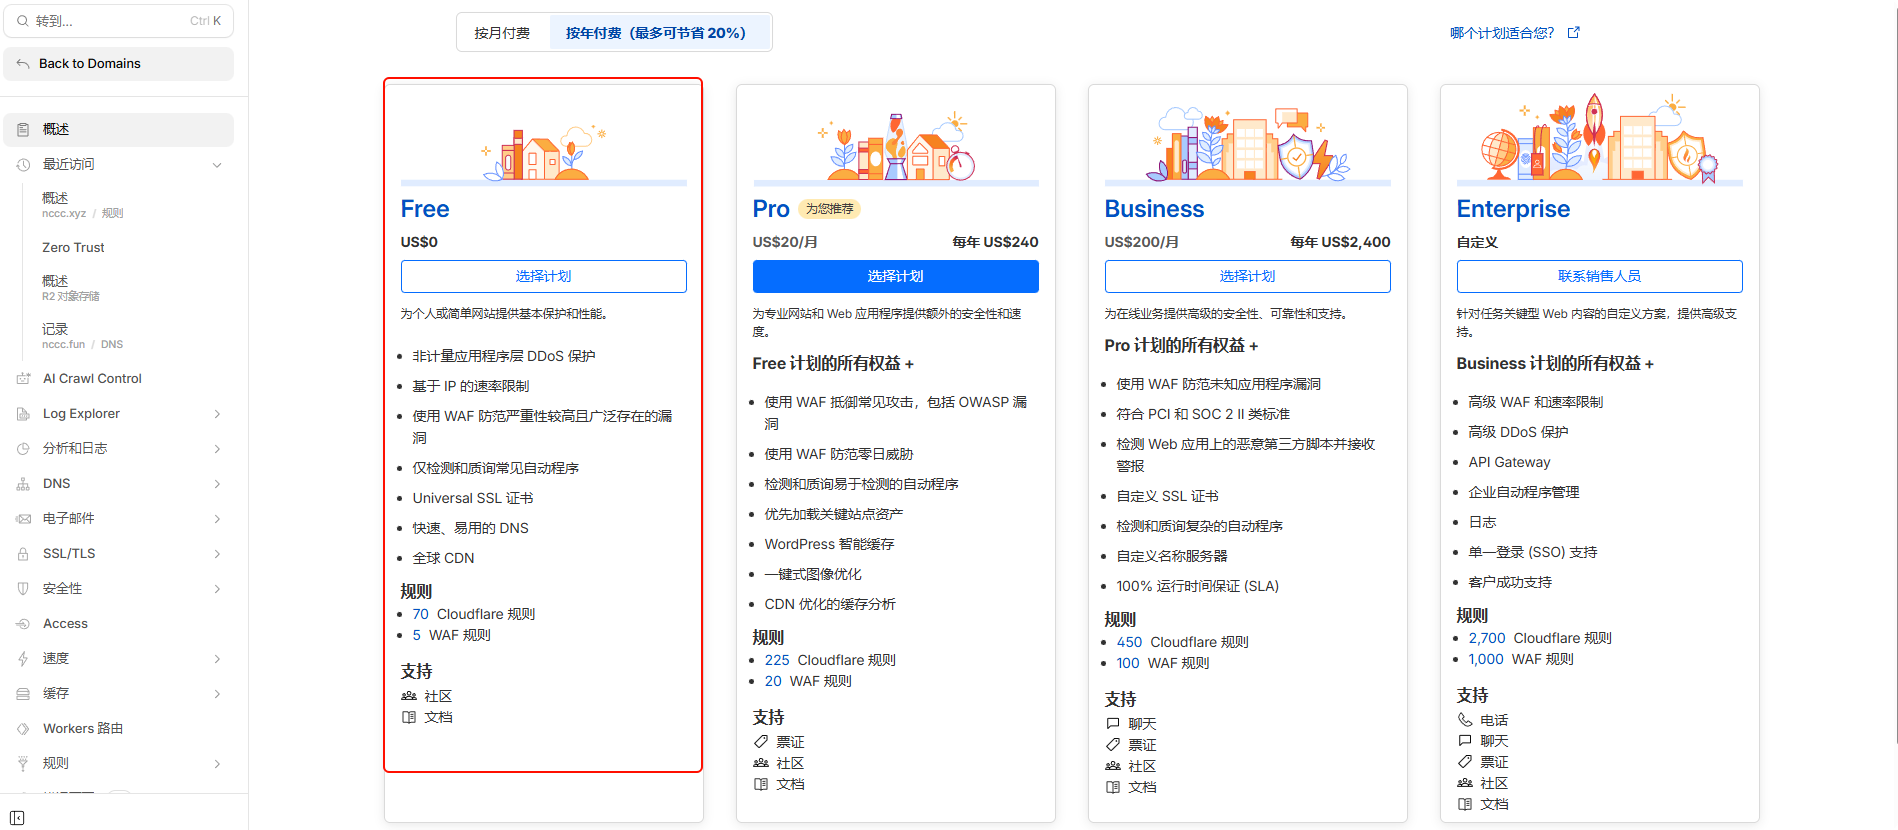Expand the DNS submenu arrow
Viewport: 1898px width, 830px height.
tap(217, 484)
